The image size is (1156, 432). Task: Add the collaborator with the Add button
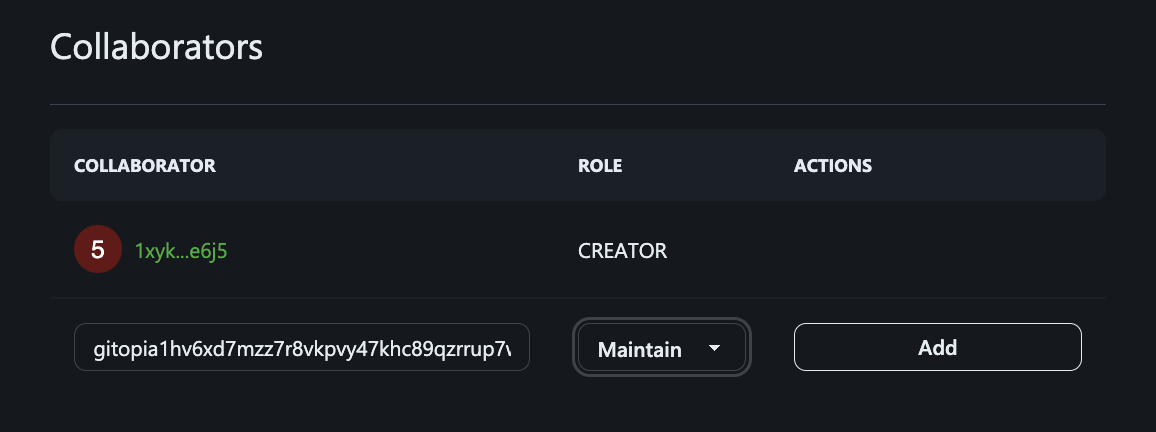click(937, 347)
